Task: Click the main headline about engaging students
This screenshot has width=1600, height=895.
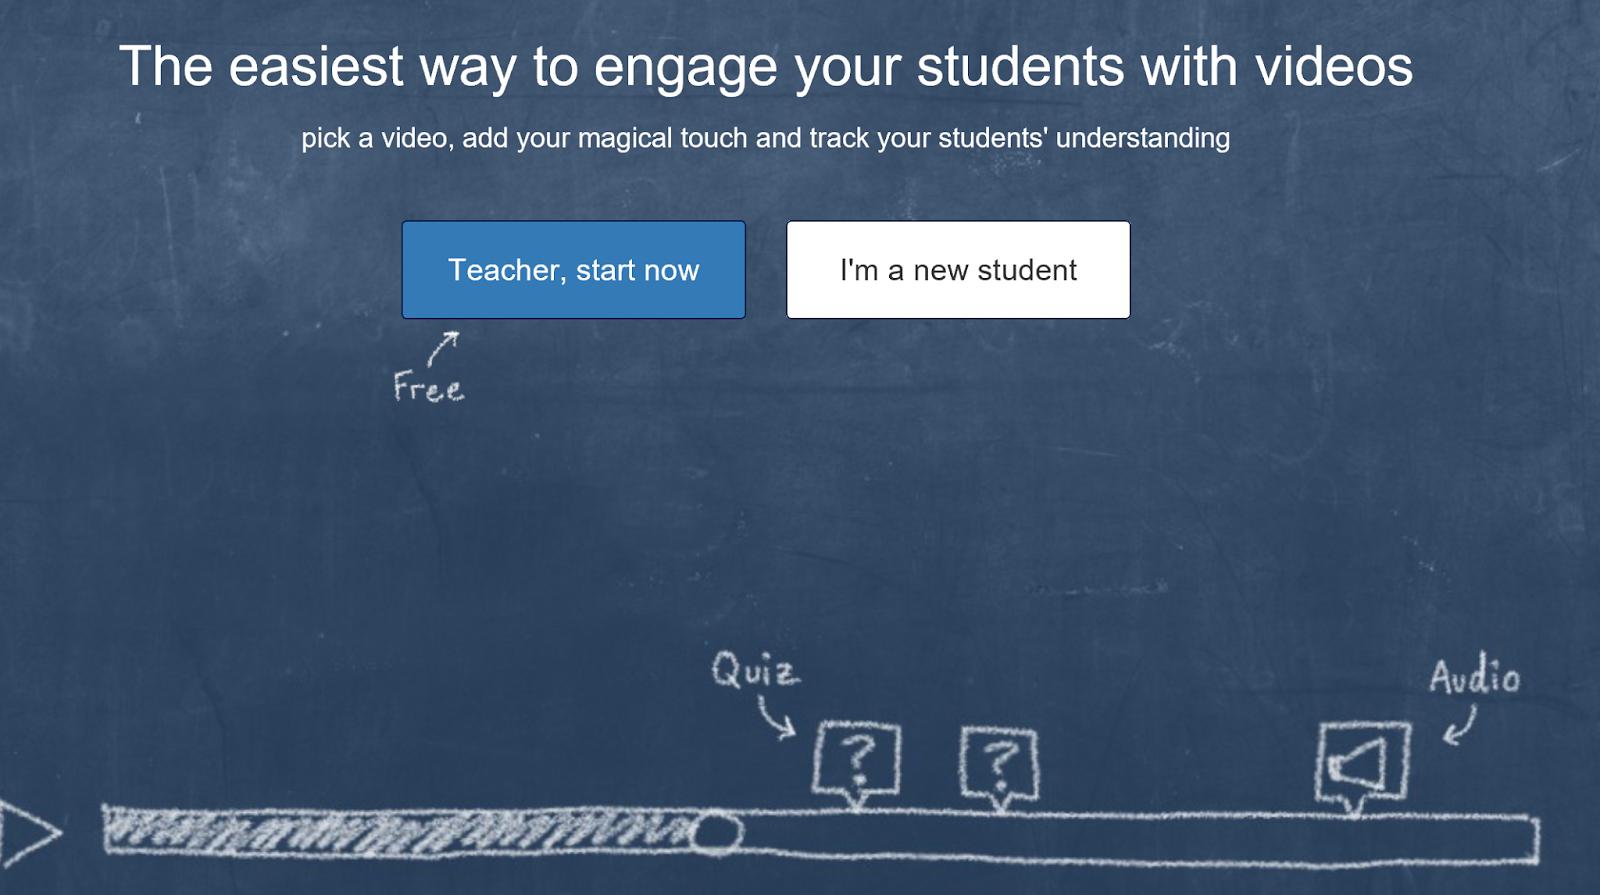Action: pyautogui.click(x=767, y=66)
